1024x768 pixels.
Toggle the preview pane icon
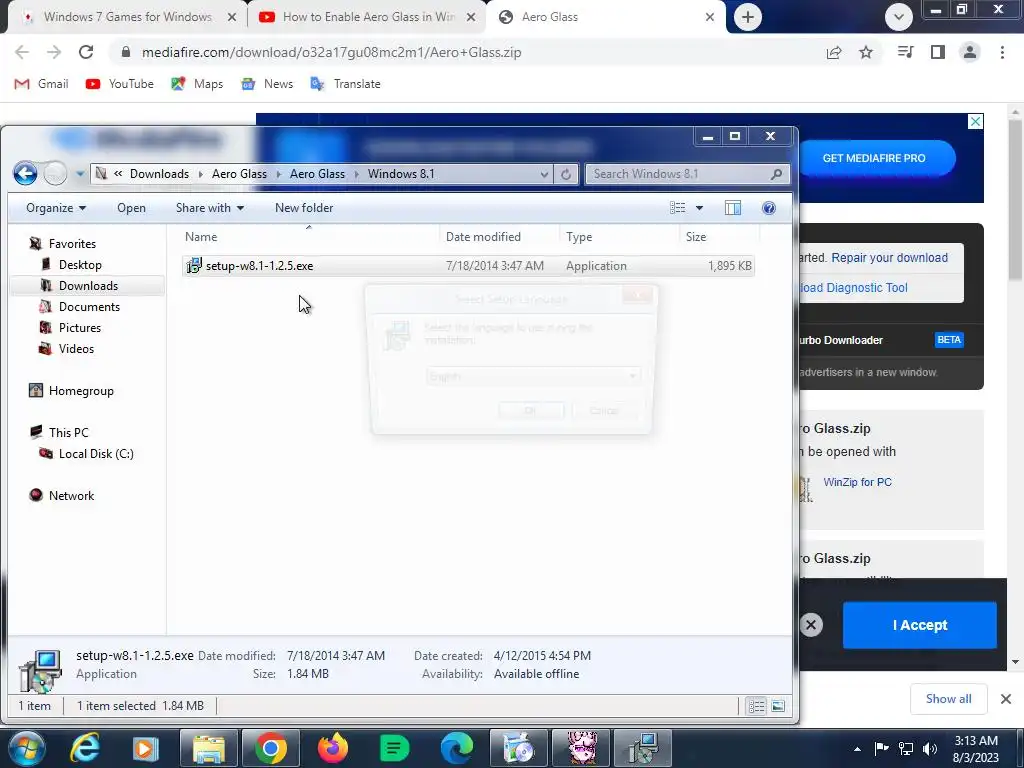pos(733,208)
